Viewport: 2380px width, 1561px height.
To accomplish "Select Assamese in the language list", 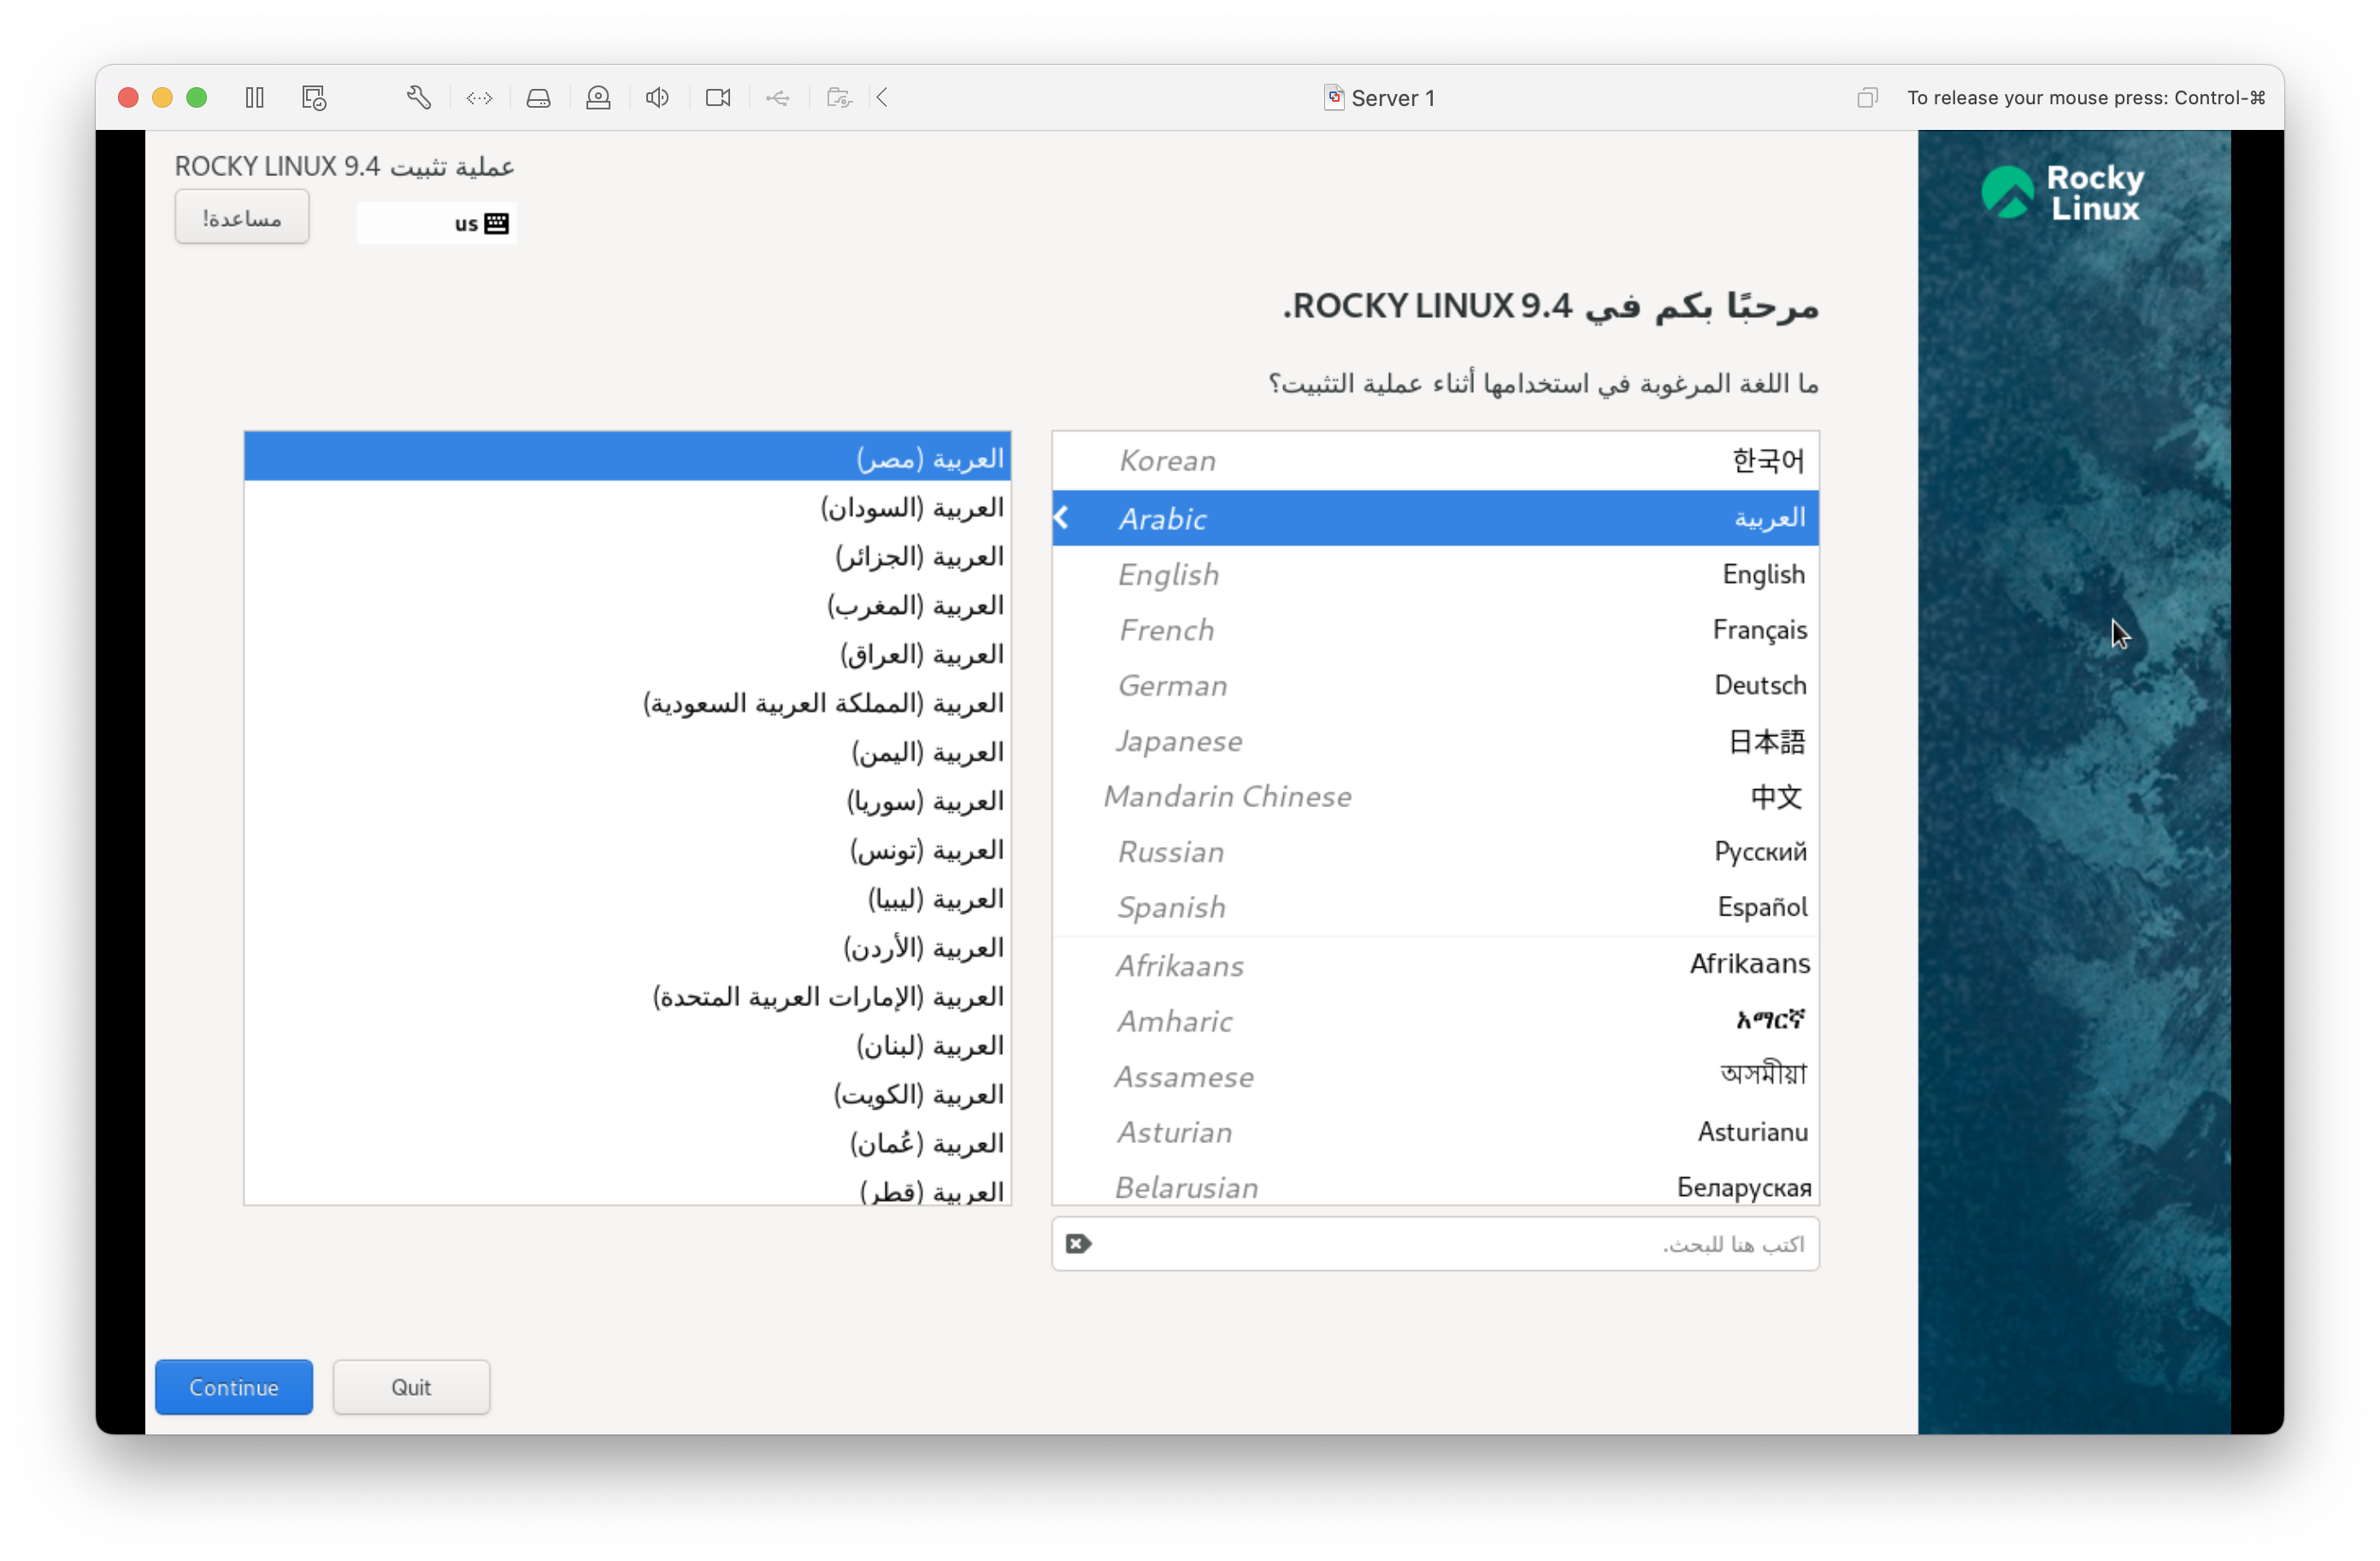I will (1435, 1077).
